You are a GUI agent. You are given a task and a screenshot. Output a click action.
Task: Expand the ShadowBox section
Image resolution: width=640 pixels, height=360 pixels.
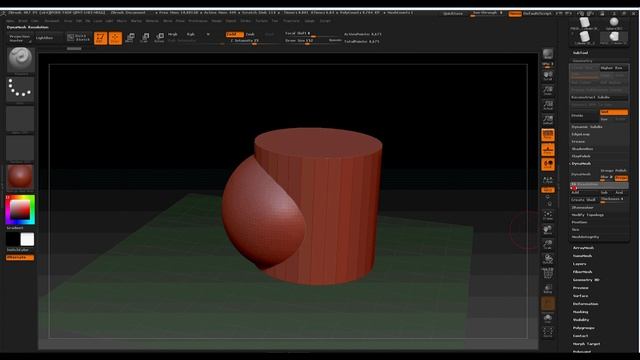(x=582, y=149)
